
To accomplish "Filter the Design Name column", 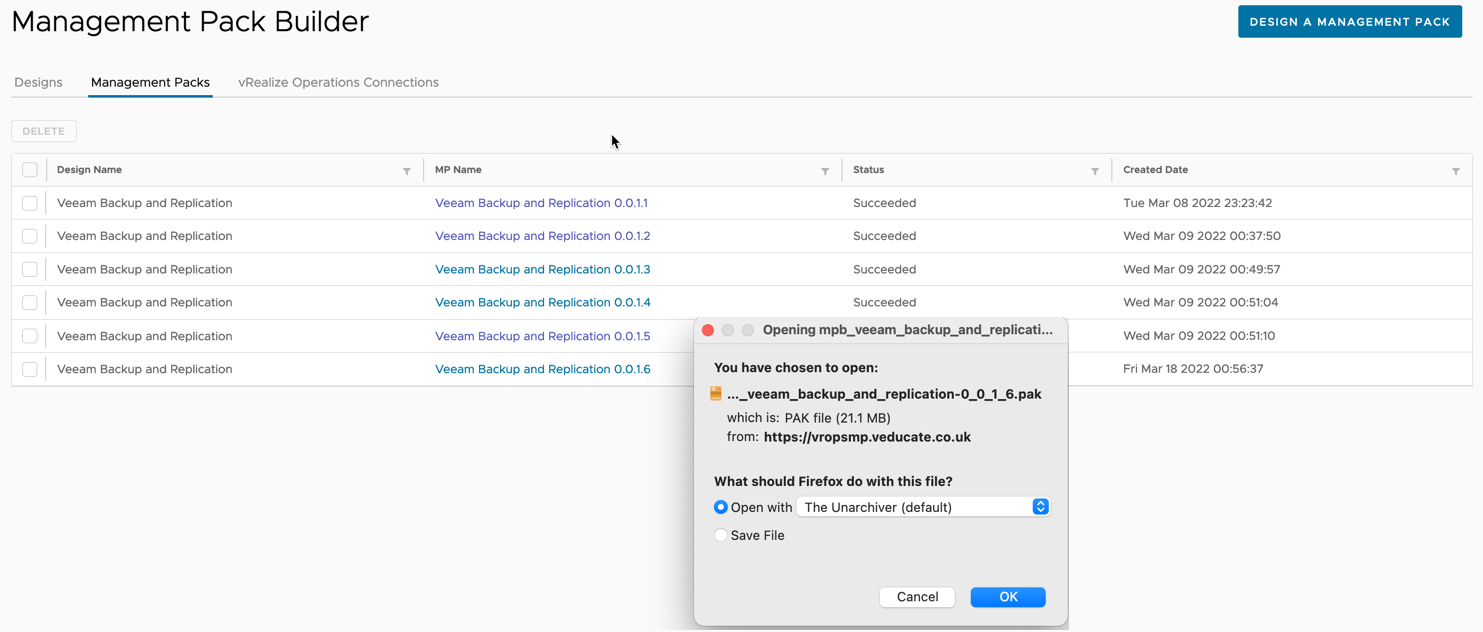I will point(407,171).
